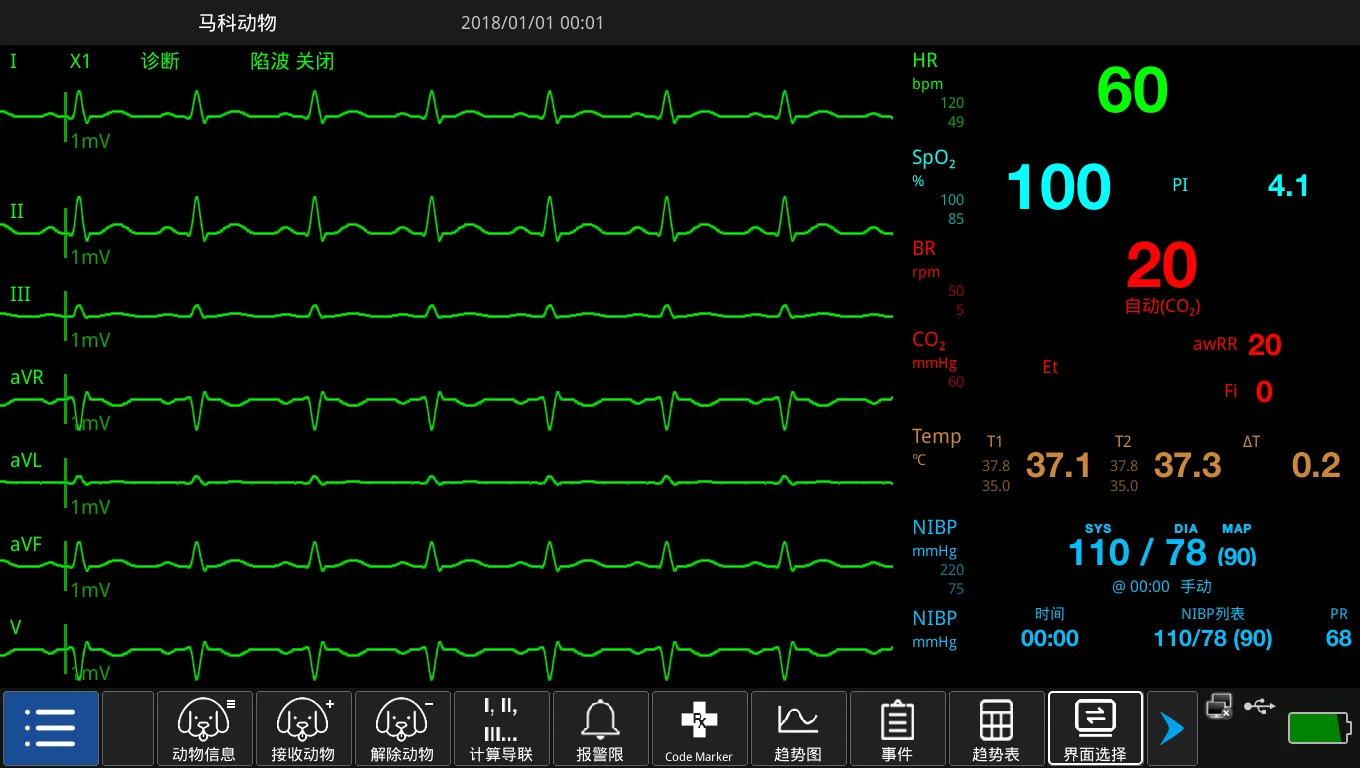The height and width of the screenshot is (768, 1360).
Task: Select the lead I waveform label
Action: (13, 62)
